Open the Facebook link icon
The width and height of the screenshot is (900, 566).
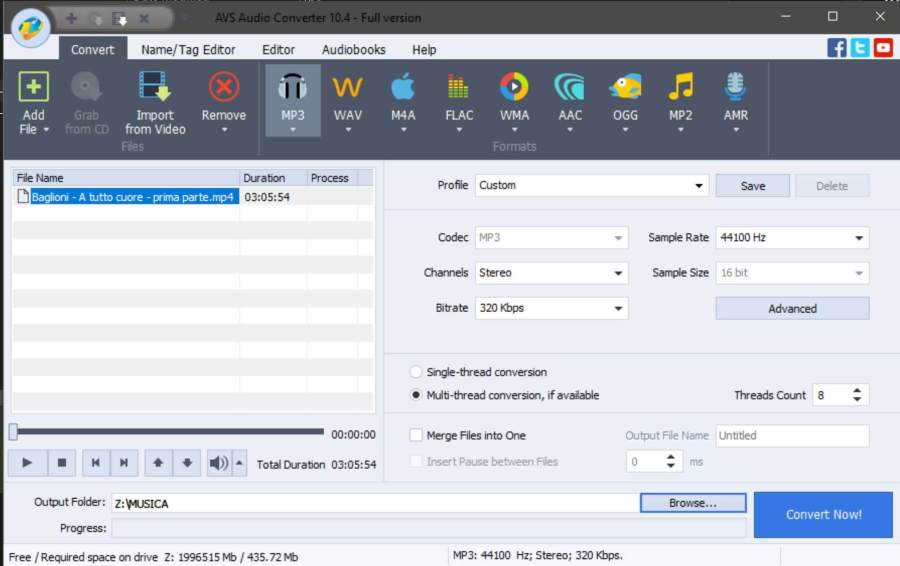(x=837, y=47)
